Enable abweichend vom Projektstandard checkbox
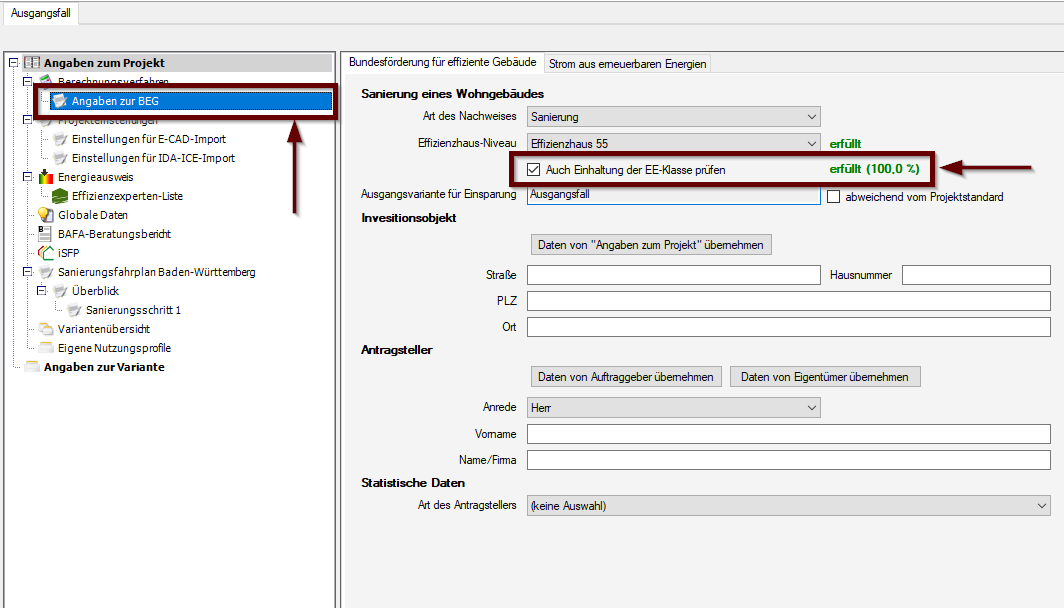The width and height of the screenshot is (1064, 608). [835, 197]
